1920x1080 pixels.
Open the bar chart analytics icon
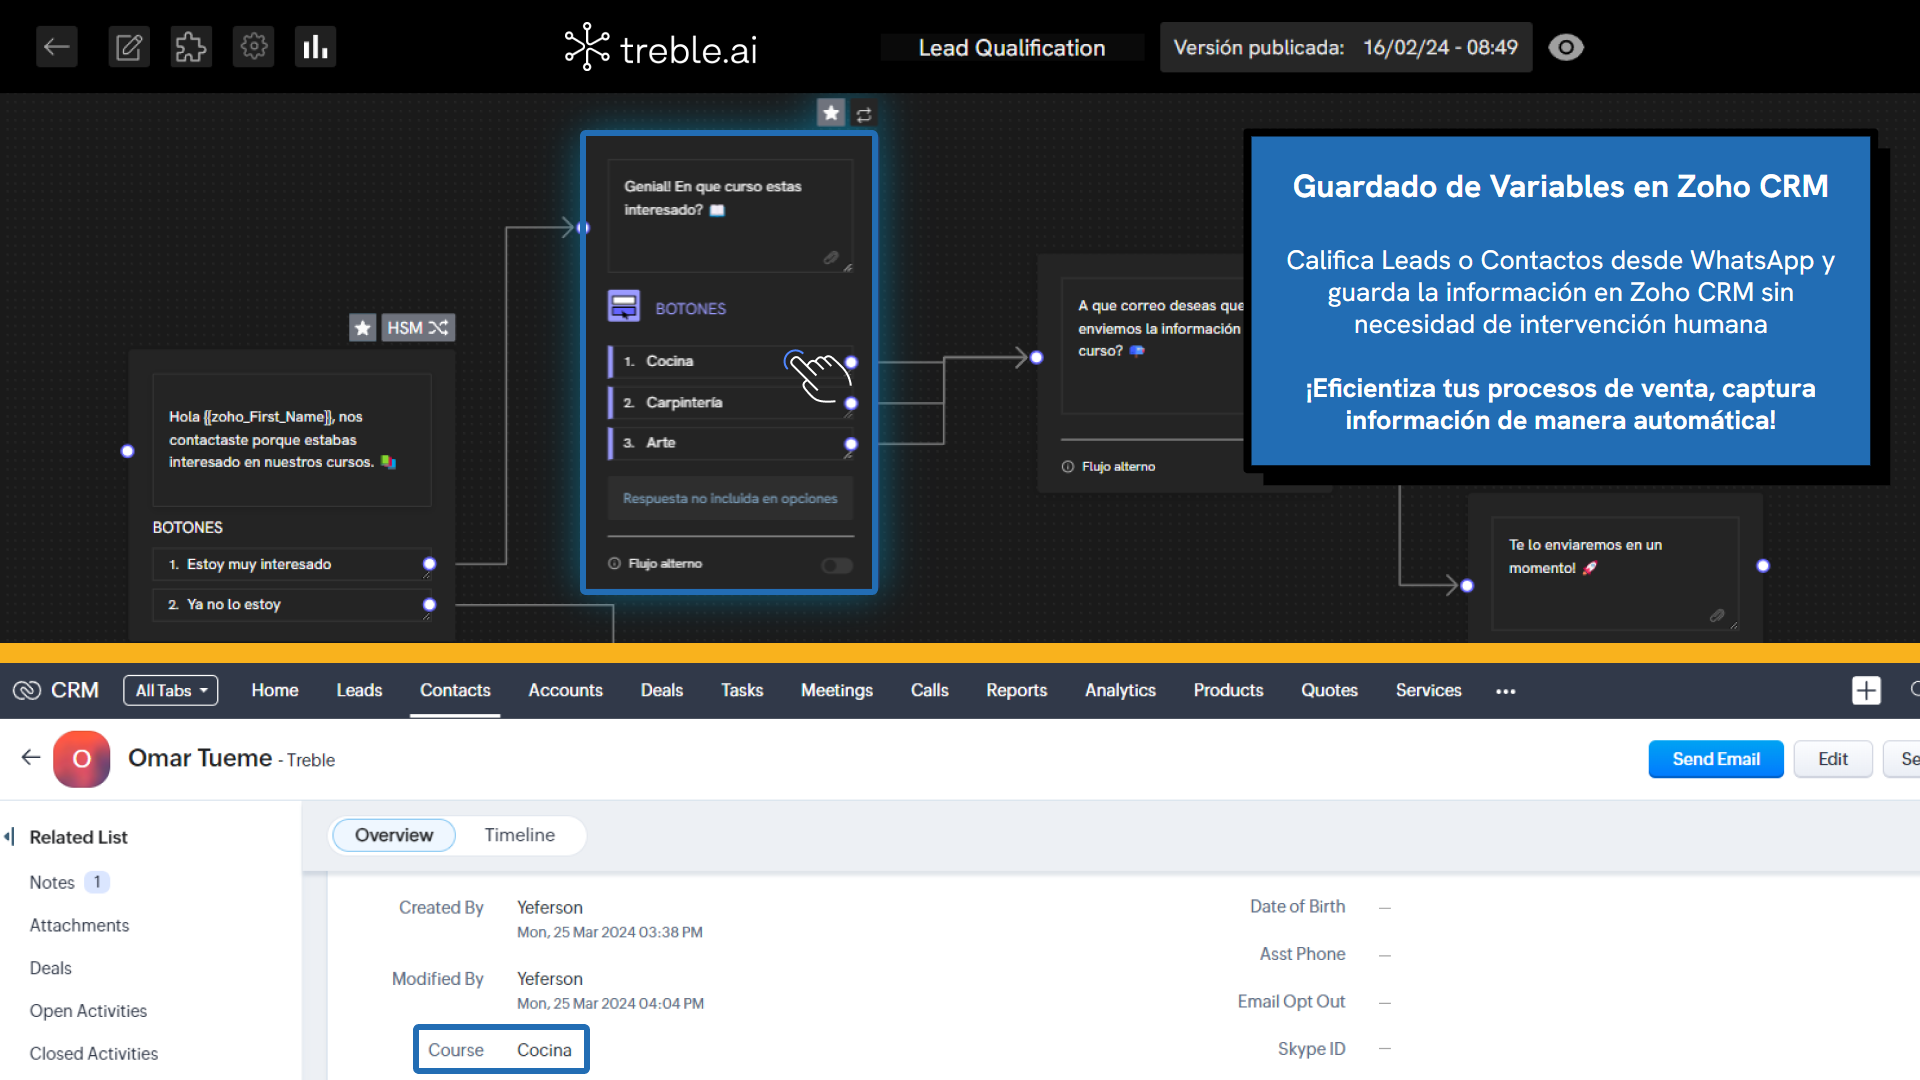315,47
